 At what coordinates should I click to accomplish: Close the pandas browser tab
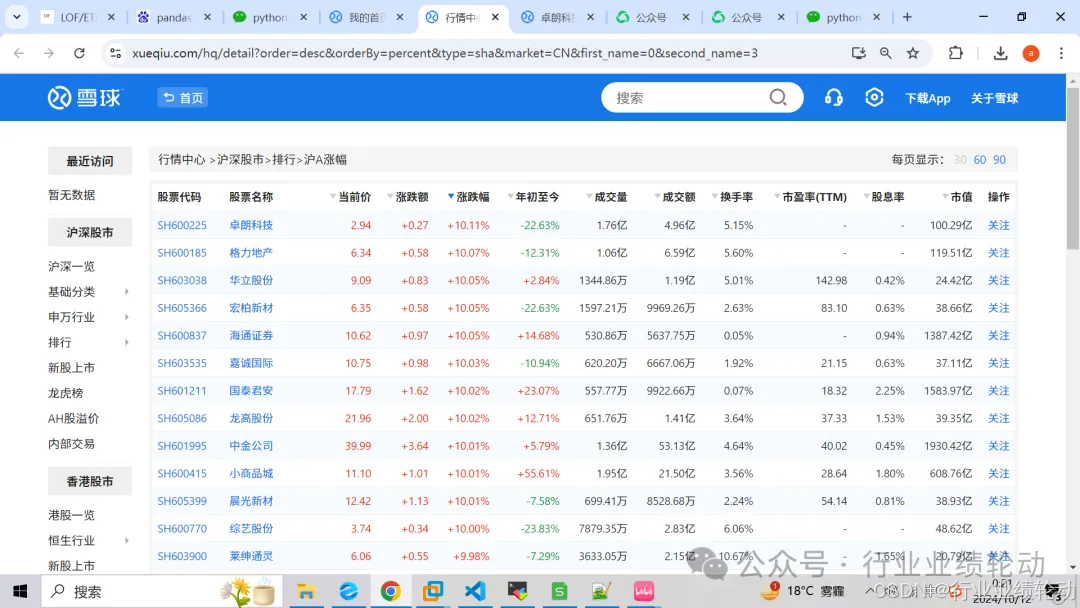click(x=207, y=17)
